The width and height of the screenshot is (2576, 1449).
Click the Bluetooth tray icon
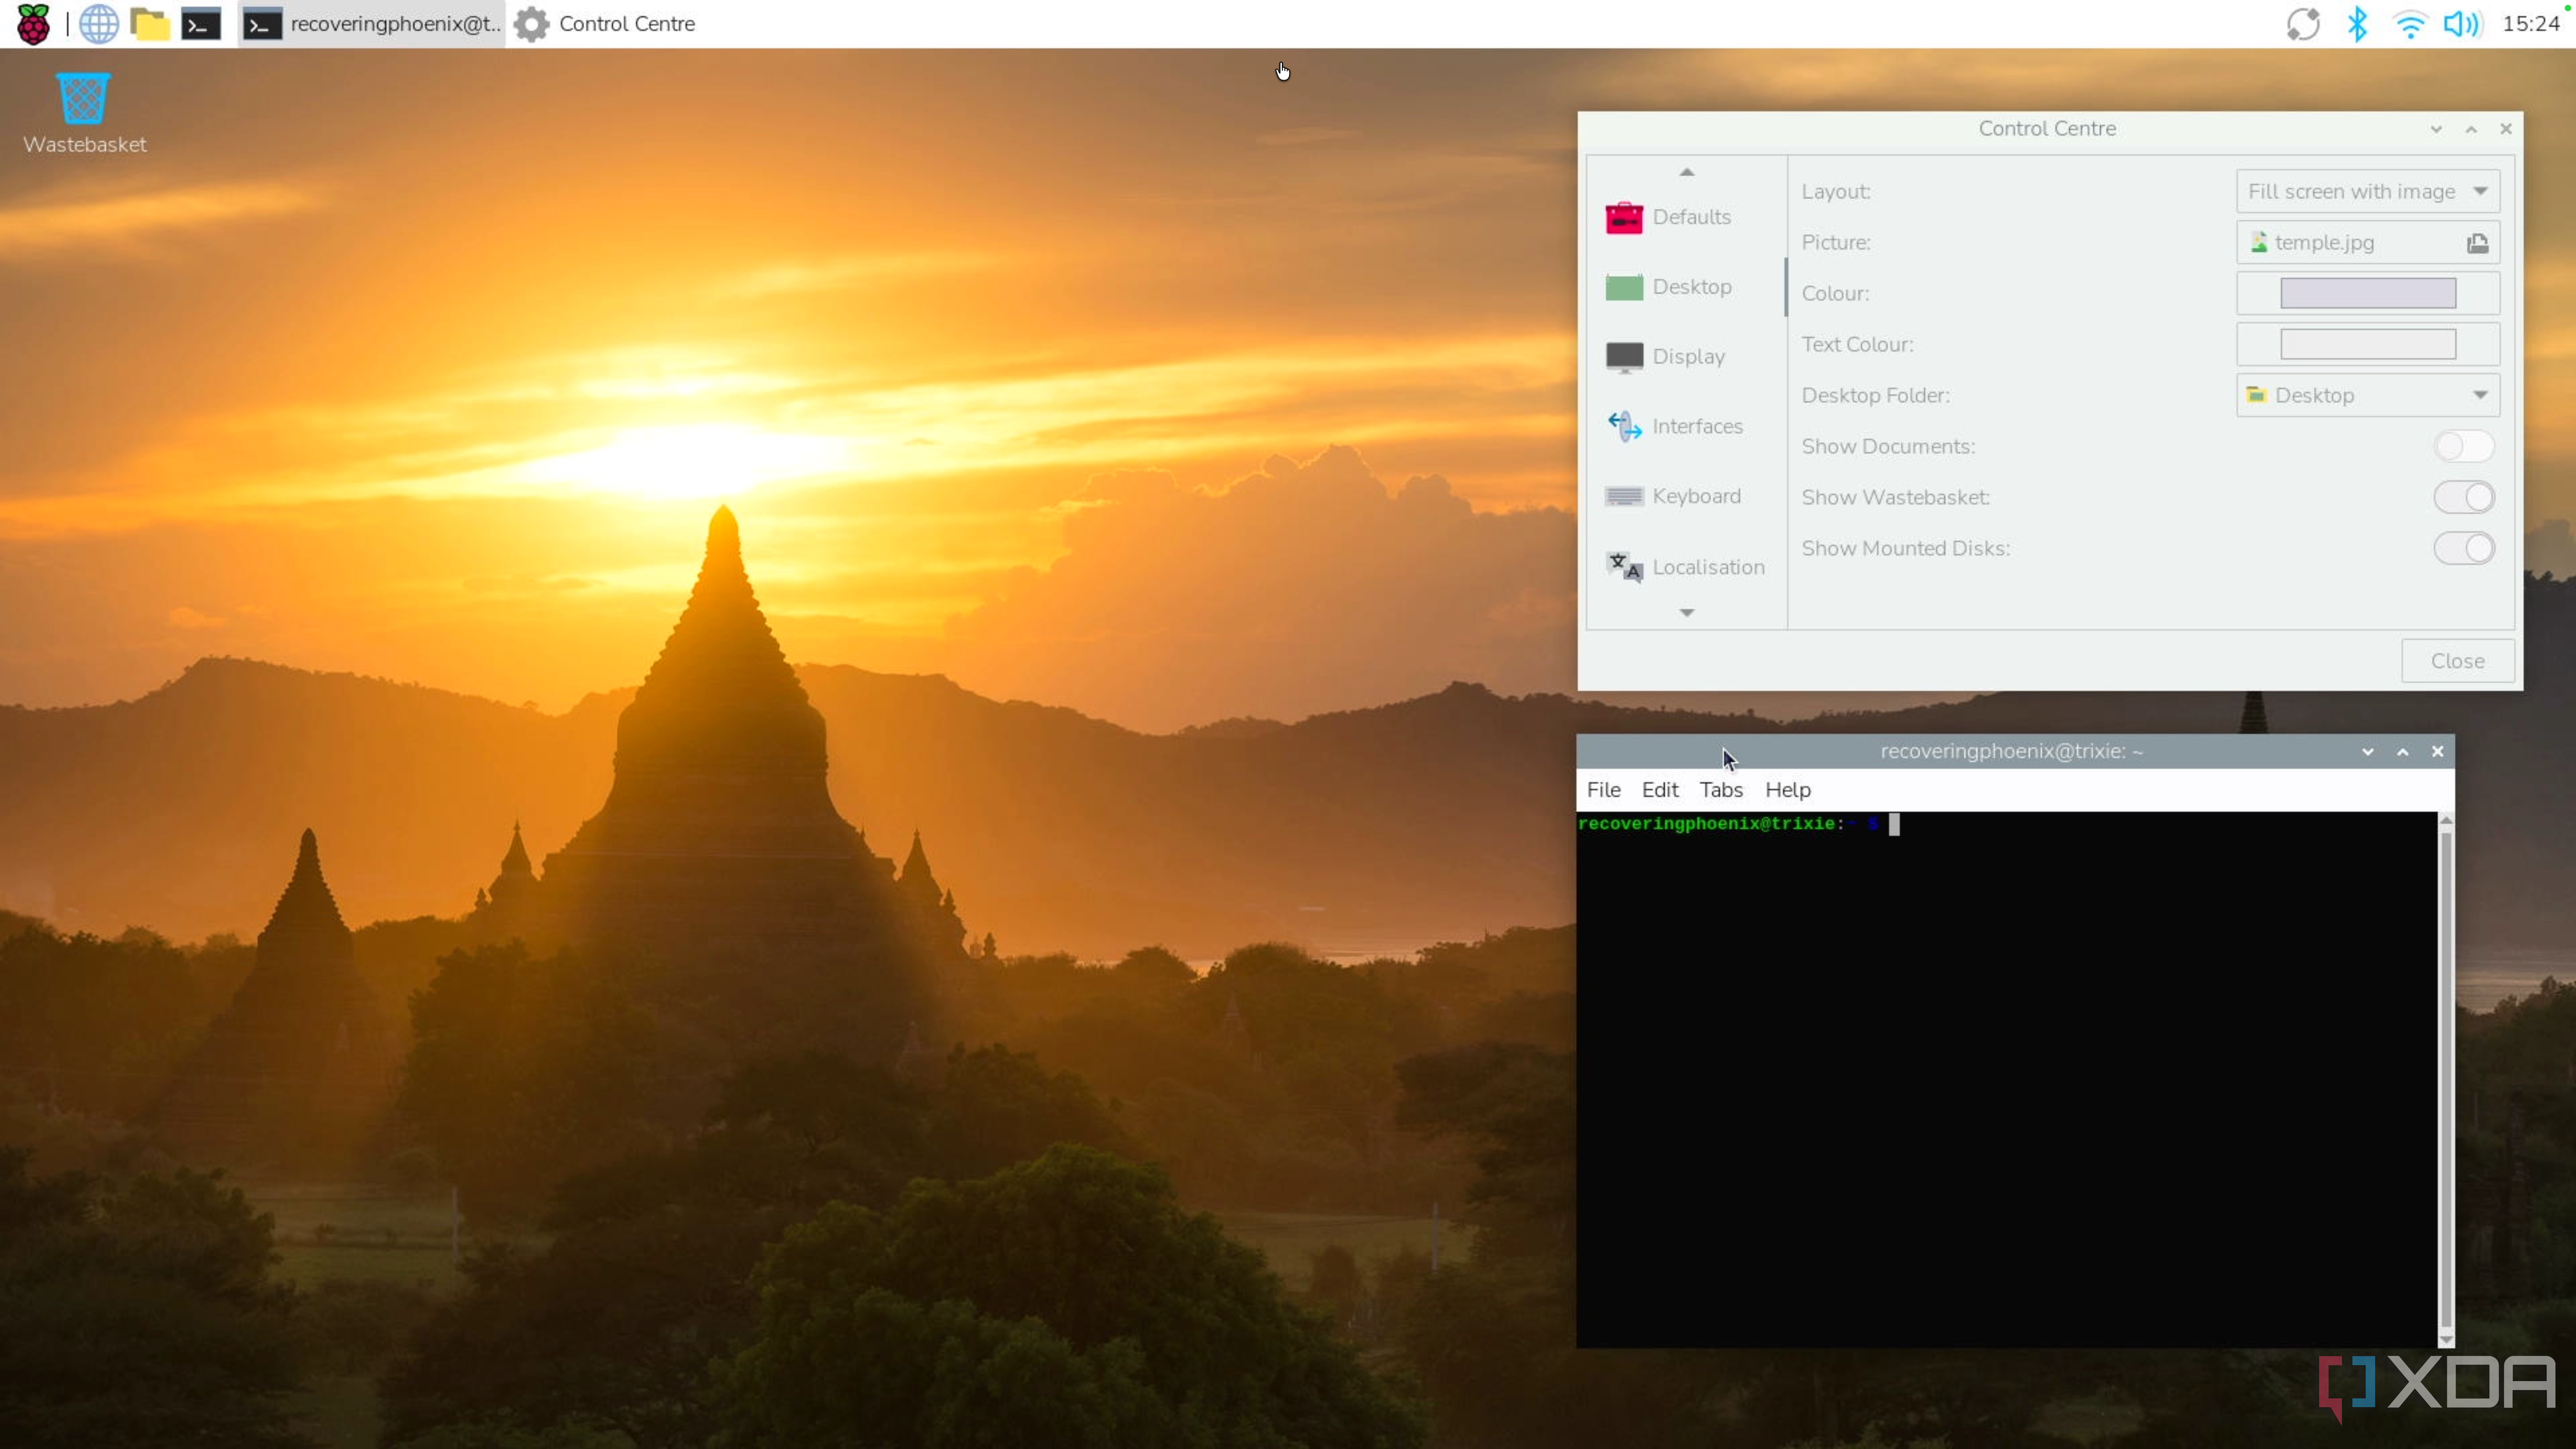(2357, 24)
